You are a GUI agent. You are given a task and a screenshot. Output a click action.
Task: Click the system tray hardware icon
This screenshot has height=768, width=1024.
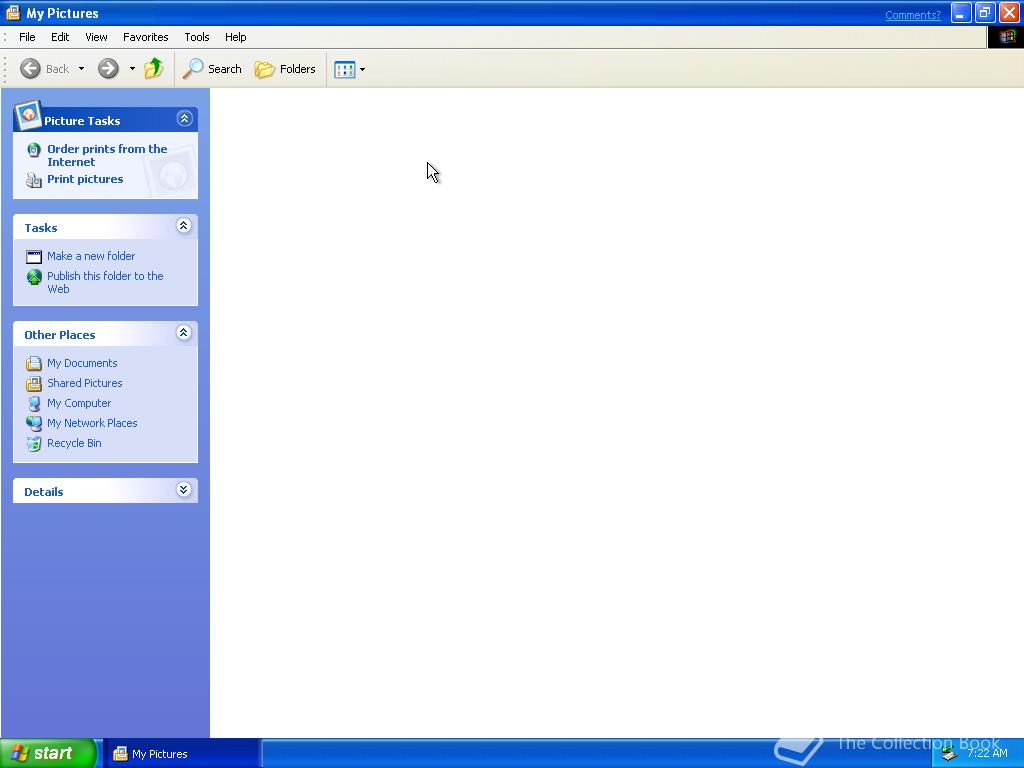pos(950,754)
